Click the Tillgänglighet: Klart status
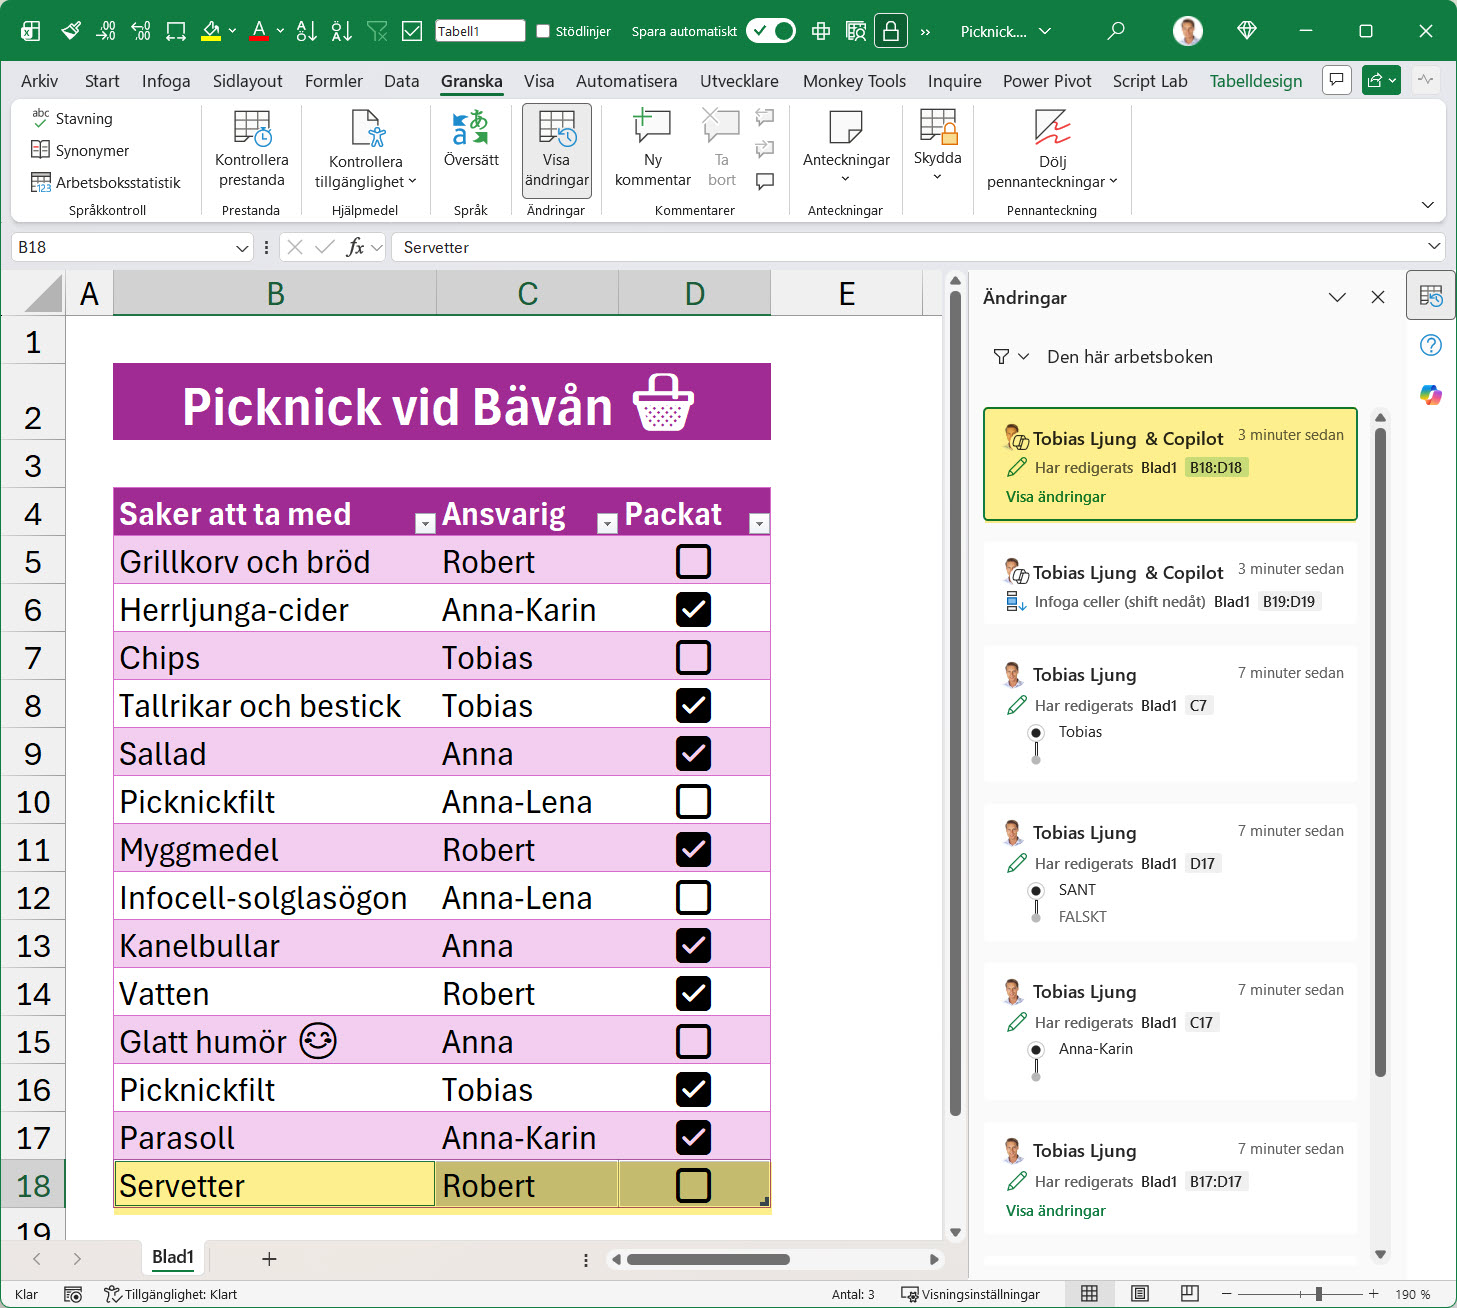 click(171, 1294)
